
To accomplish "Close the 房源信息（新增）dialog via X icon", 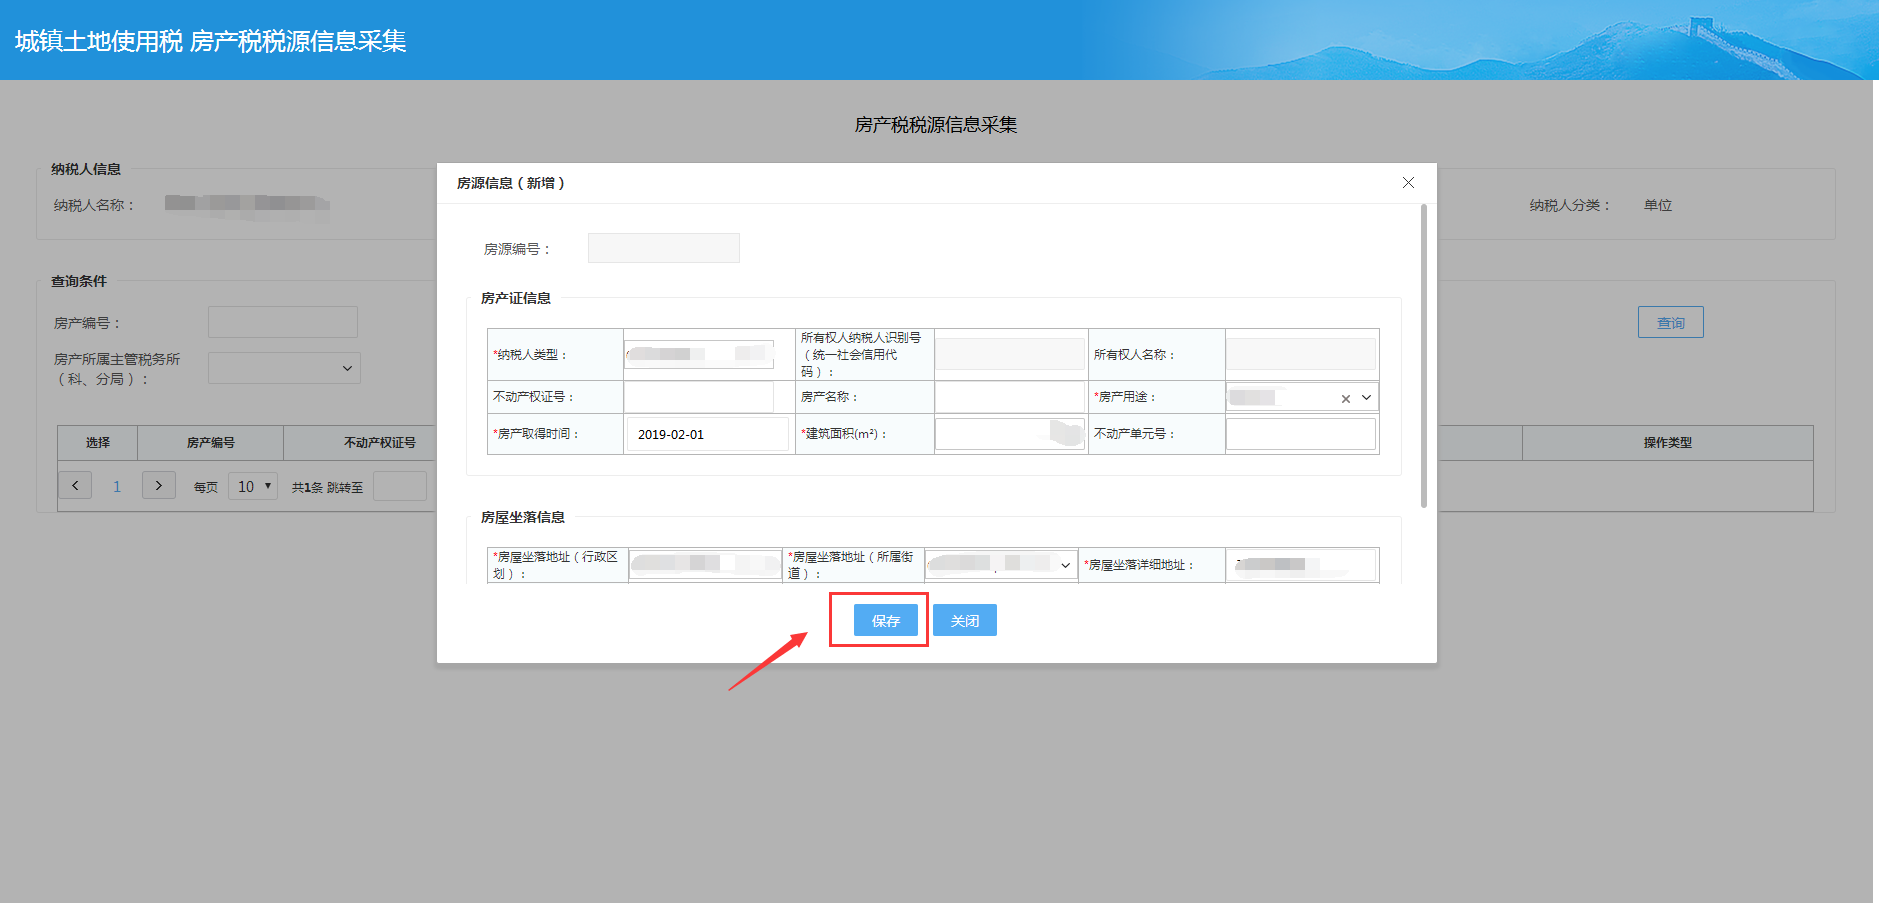I will (x=1408, y=182).
